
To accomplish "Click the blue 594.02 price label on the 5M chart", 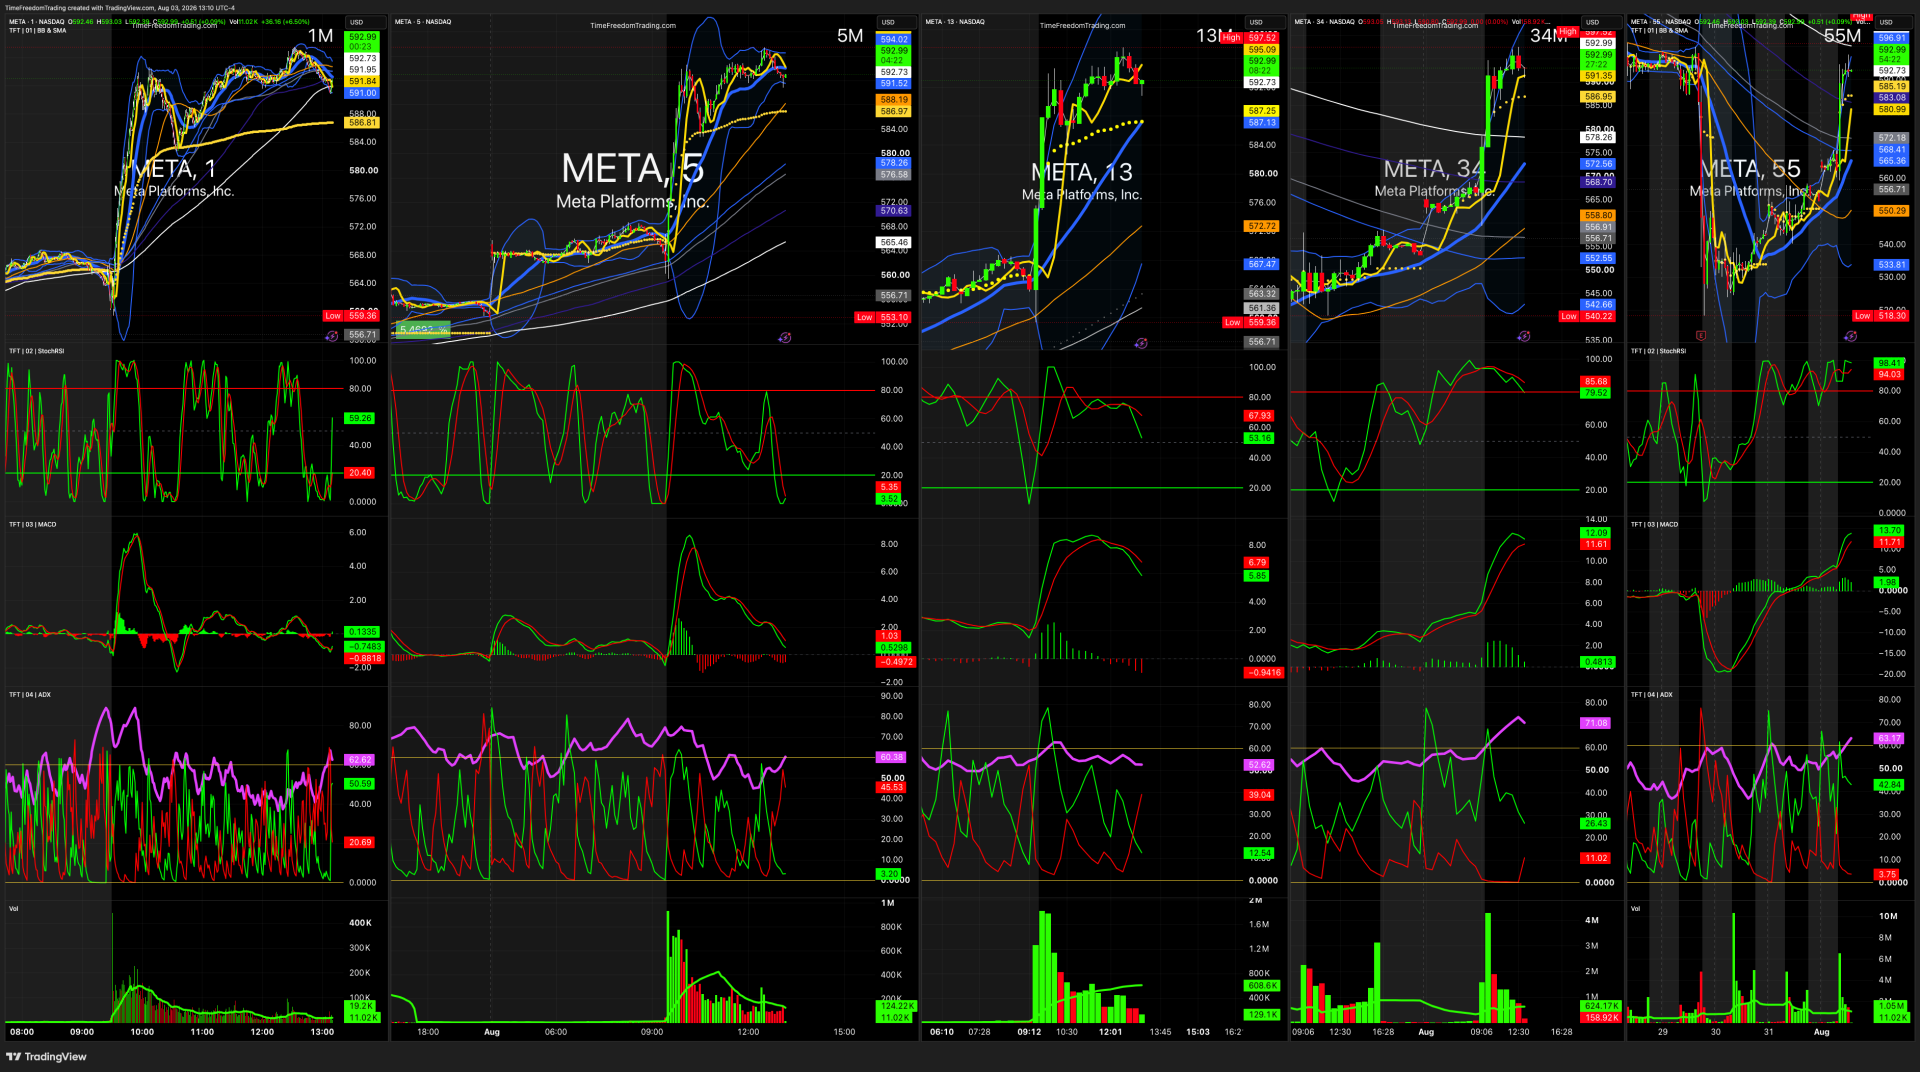I will 894,40.
